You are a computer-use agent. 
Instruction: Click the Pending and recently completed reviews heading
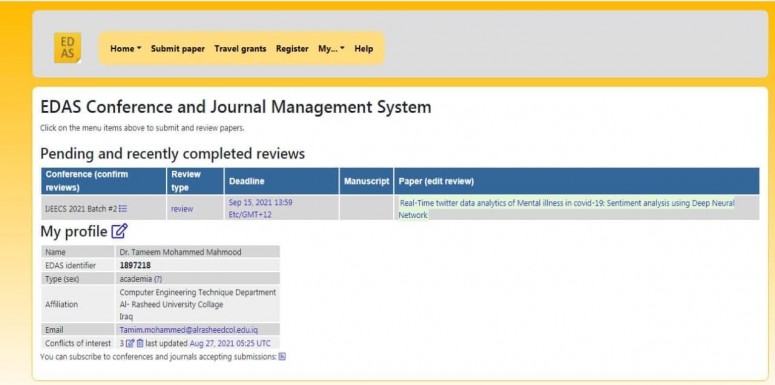172,154
